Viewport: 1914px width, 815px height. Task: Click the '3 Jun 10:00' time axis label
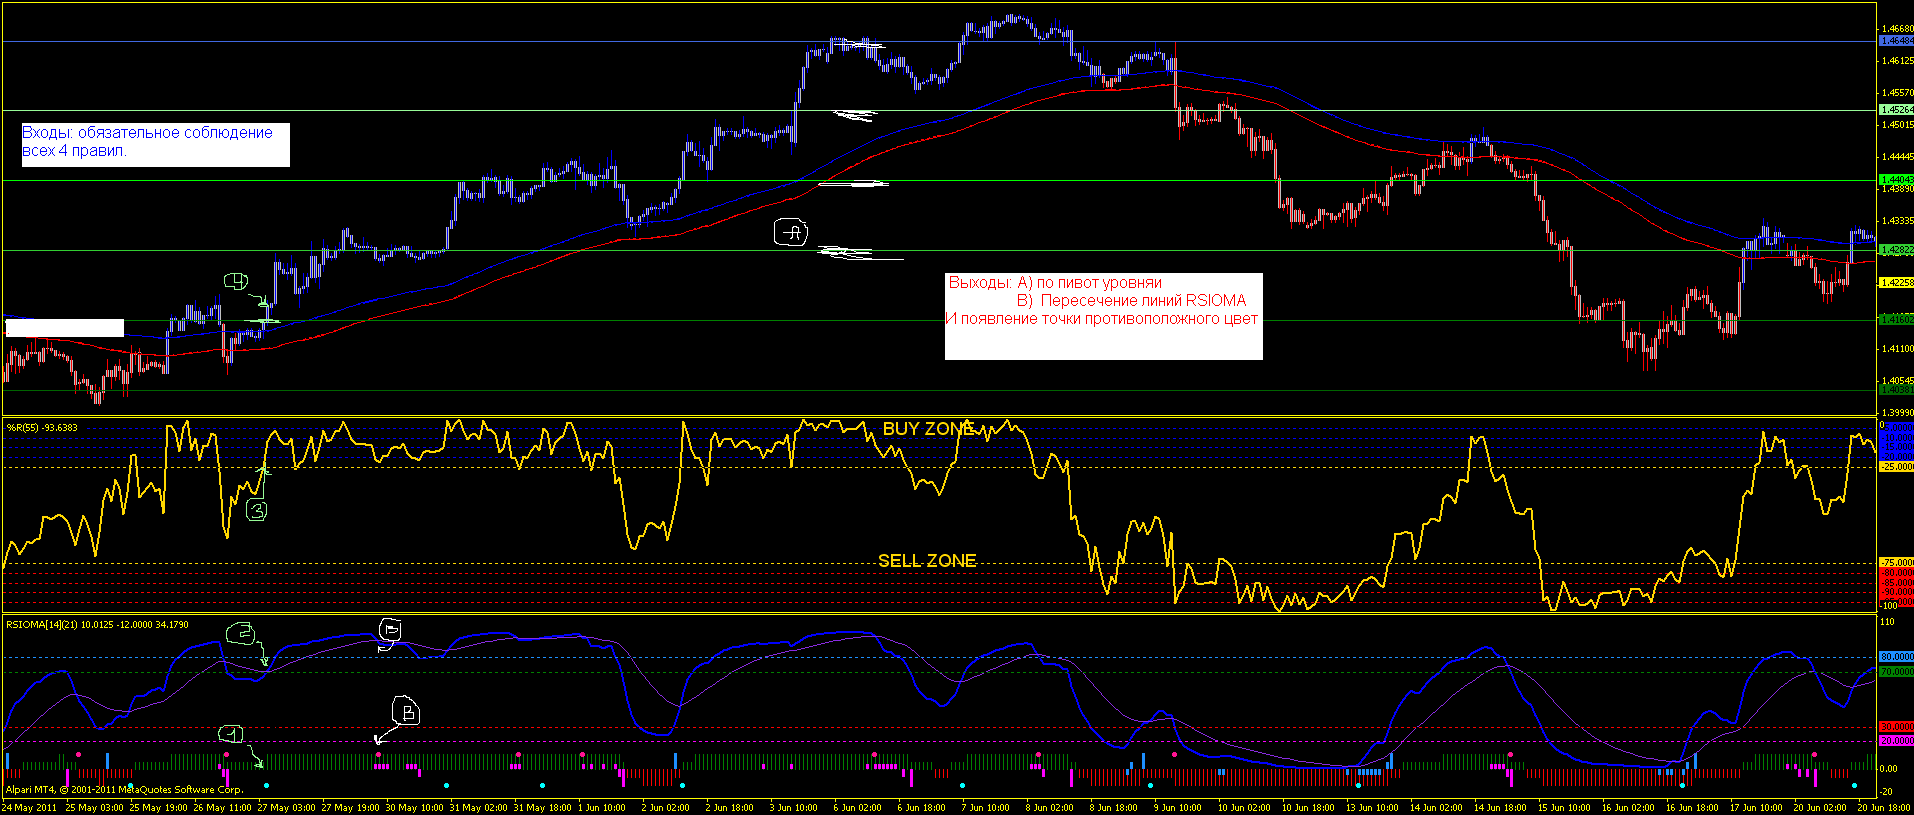[x=795, y=807]
